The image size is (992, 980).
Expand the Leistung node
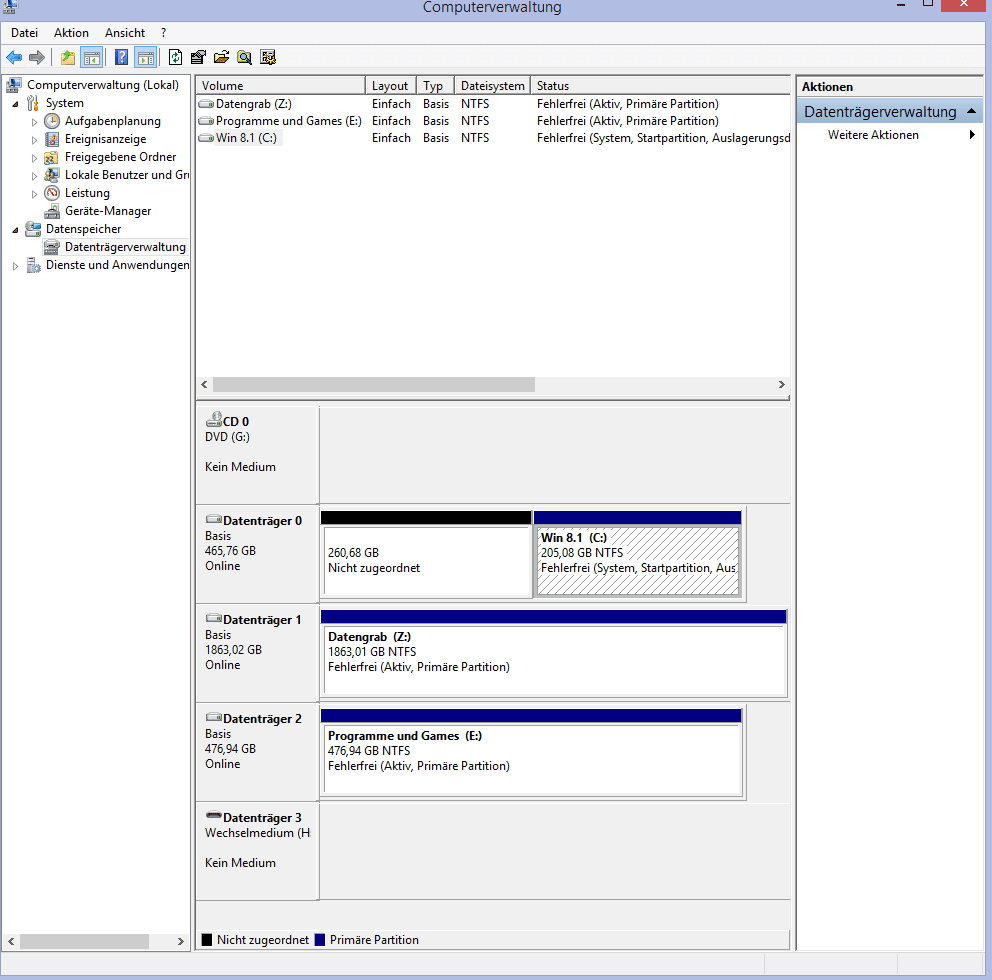click(x=35, y=194)
